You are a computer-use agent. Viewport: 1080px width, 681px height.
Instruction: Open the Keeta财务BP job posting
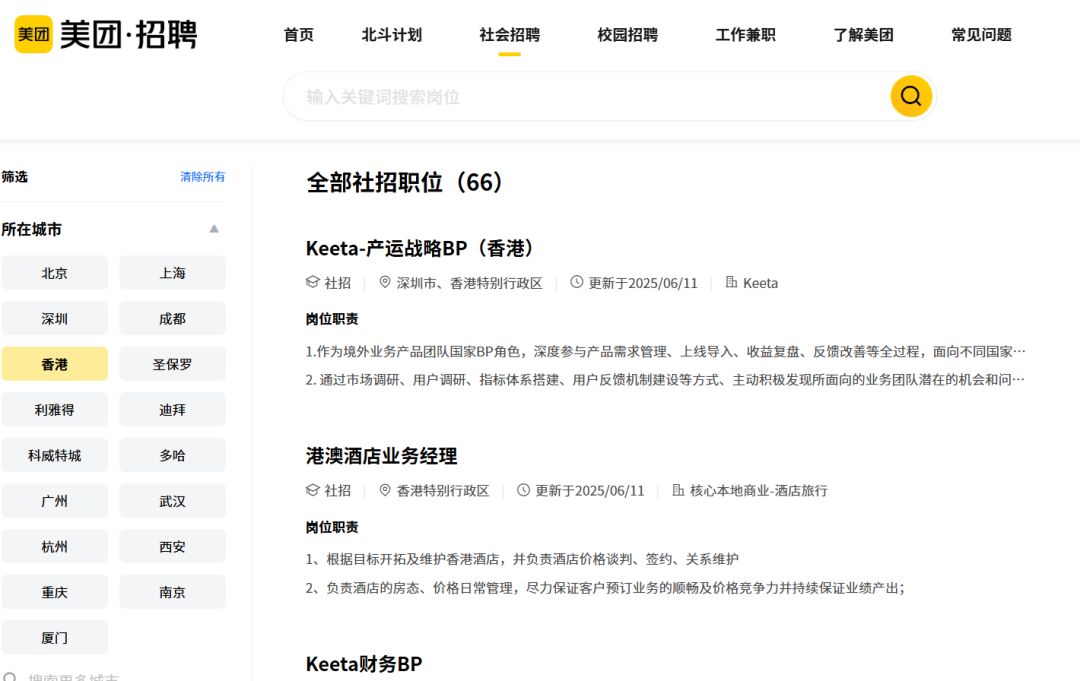click(364, 664)
